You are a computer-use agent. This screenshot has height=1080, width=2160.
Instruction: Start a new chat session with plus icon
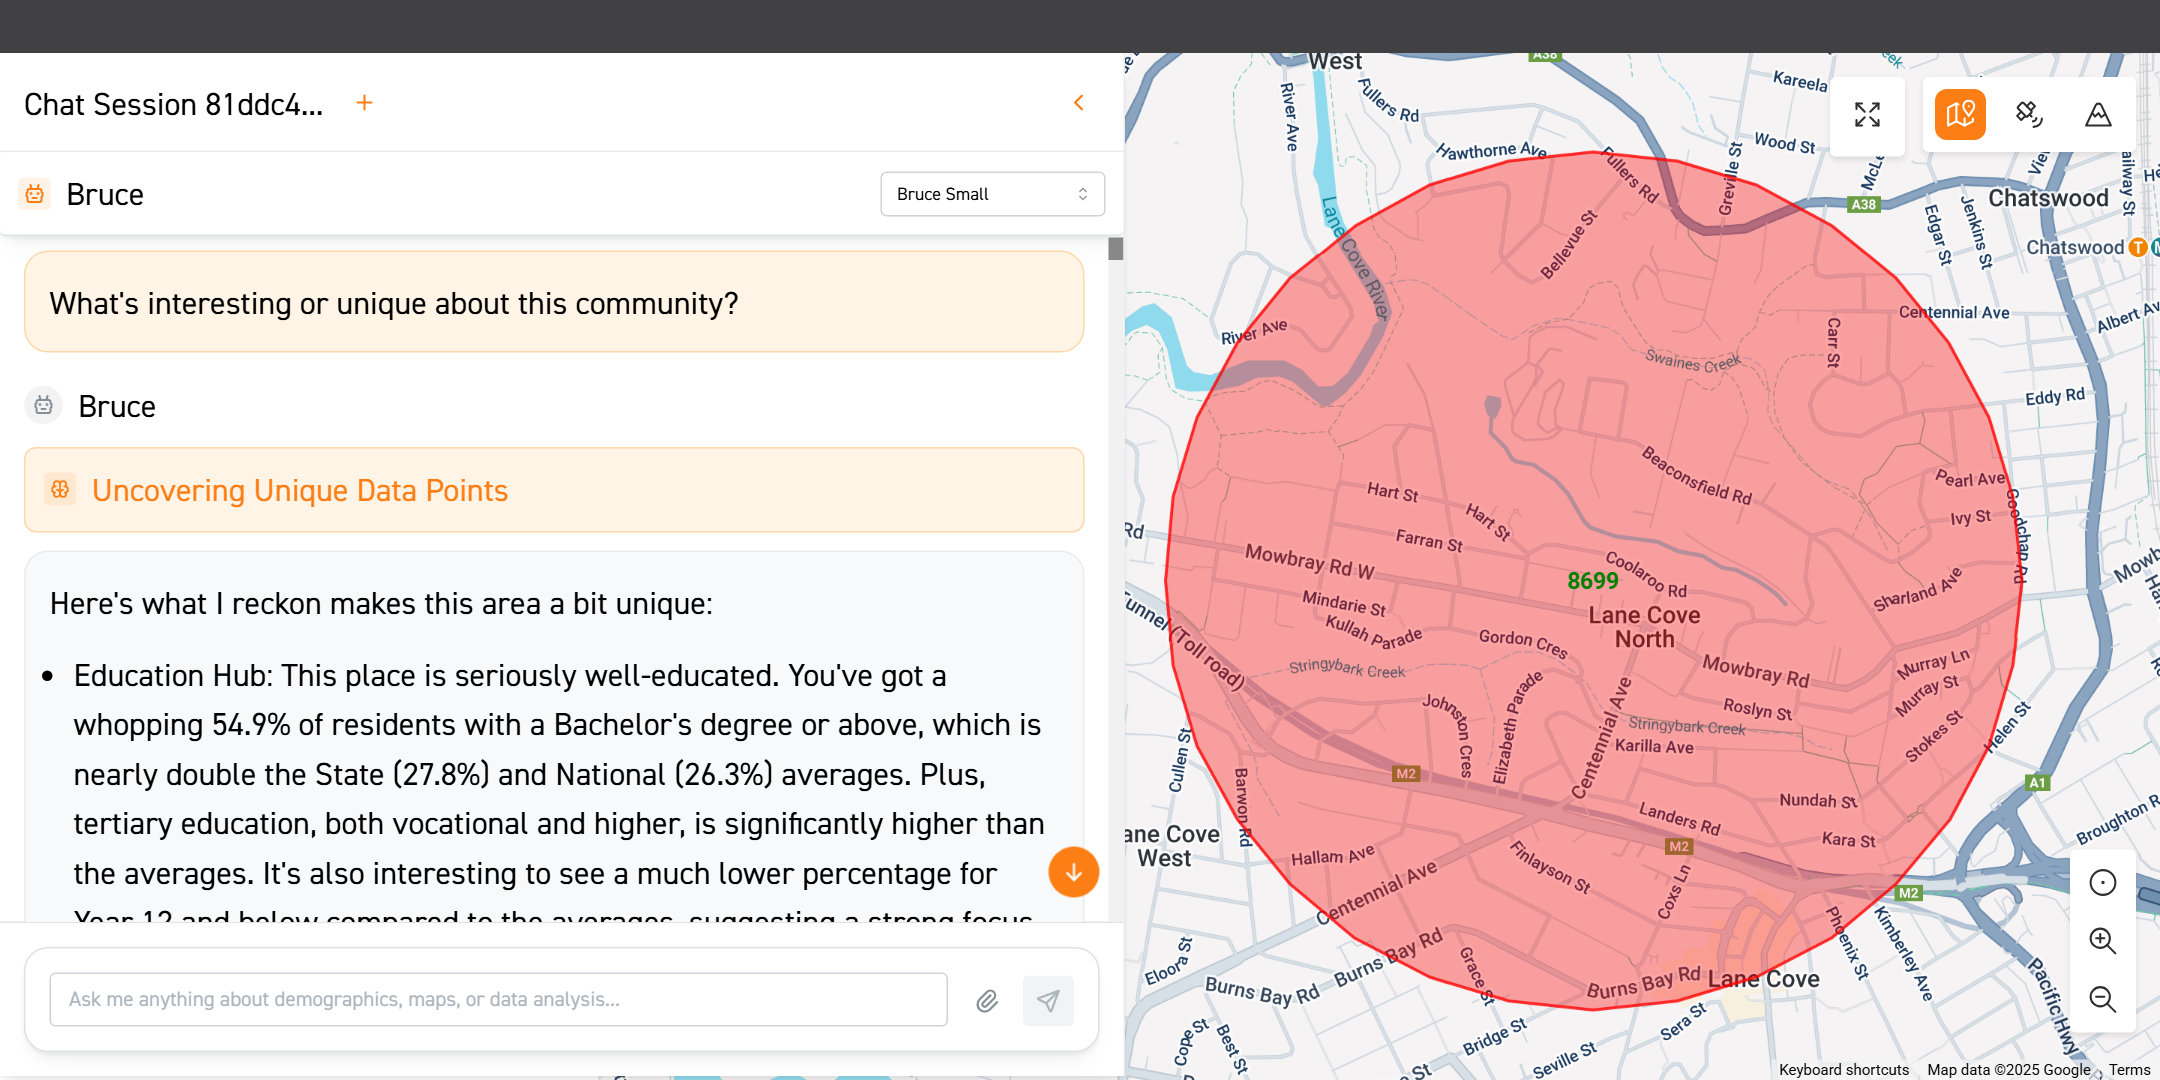click(364, 103)
